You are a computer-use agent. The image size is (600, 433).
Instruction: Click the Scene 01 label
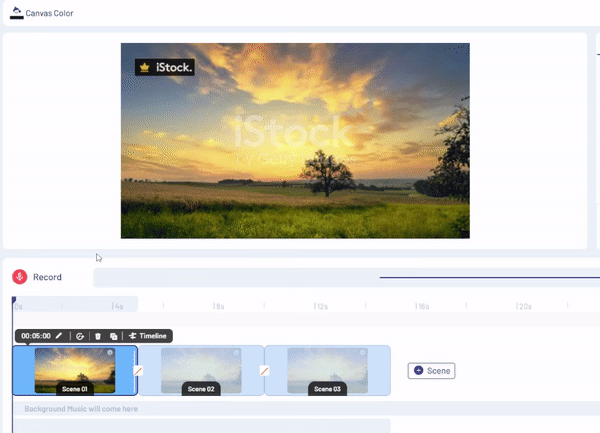[x=75, y=389]
